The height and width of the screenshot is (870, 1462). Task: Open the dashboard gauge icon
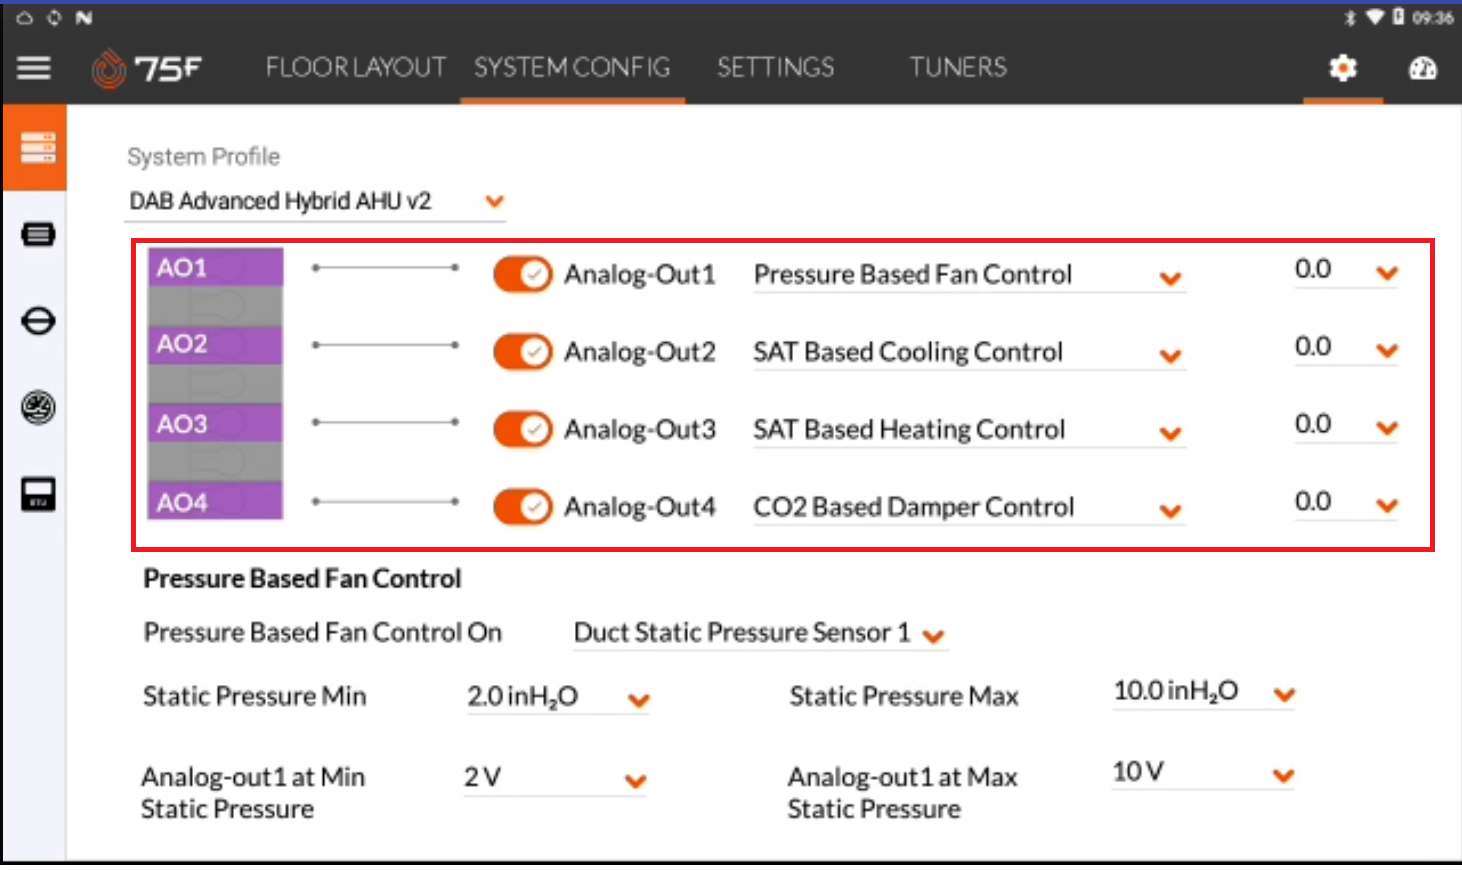point(1422,68)
